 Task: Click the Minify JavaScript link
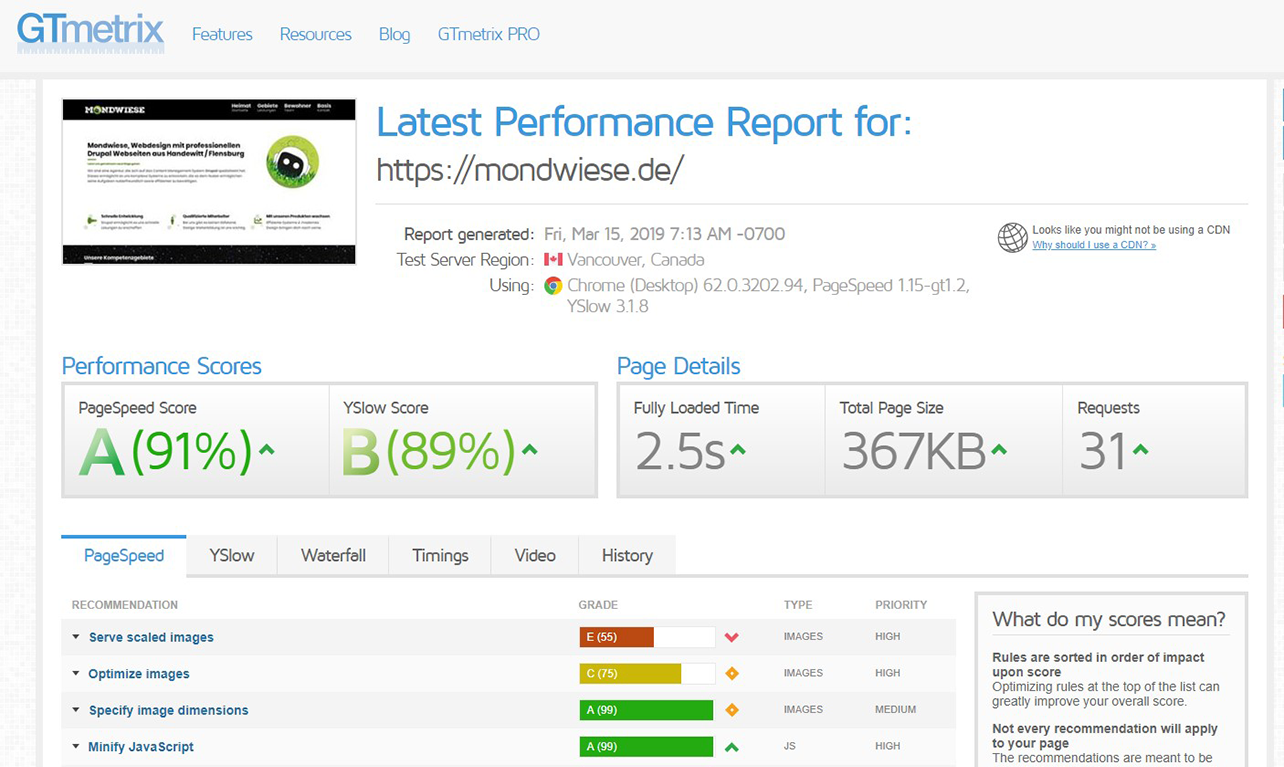141,747
